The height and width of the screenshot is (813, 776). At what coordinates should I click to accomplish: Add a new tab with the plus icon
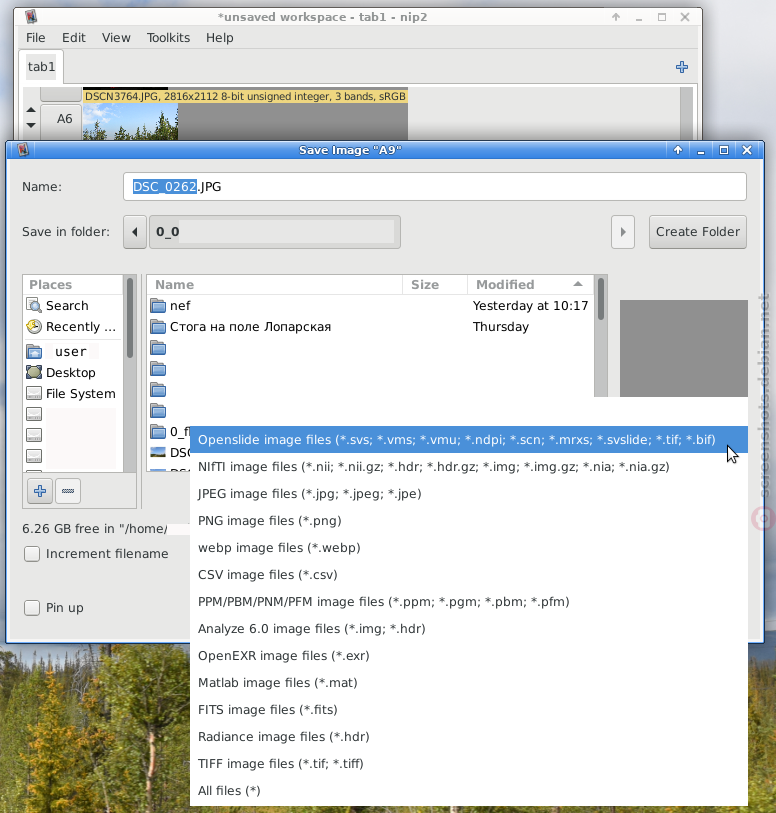pos(682,67)
